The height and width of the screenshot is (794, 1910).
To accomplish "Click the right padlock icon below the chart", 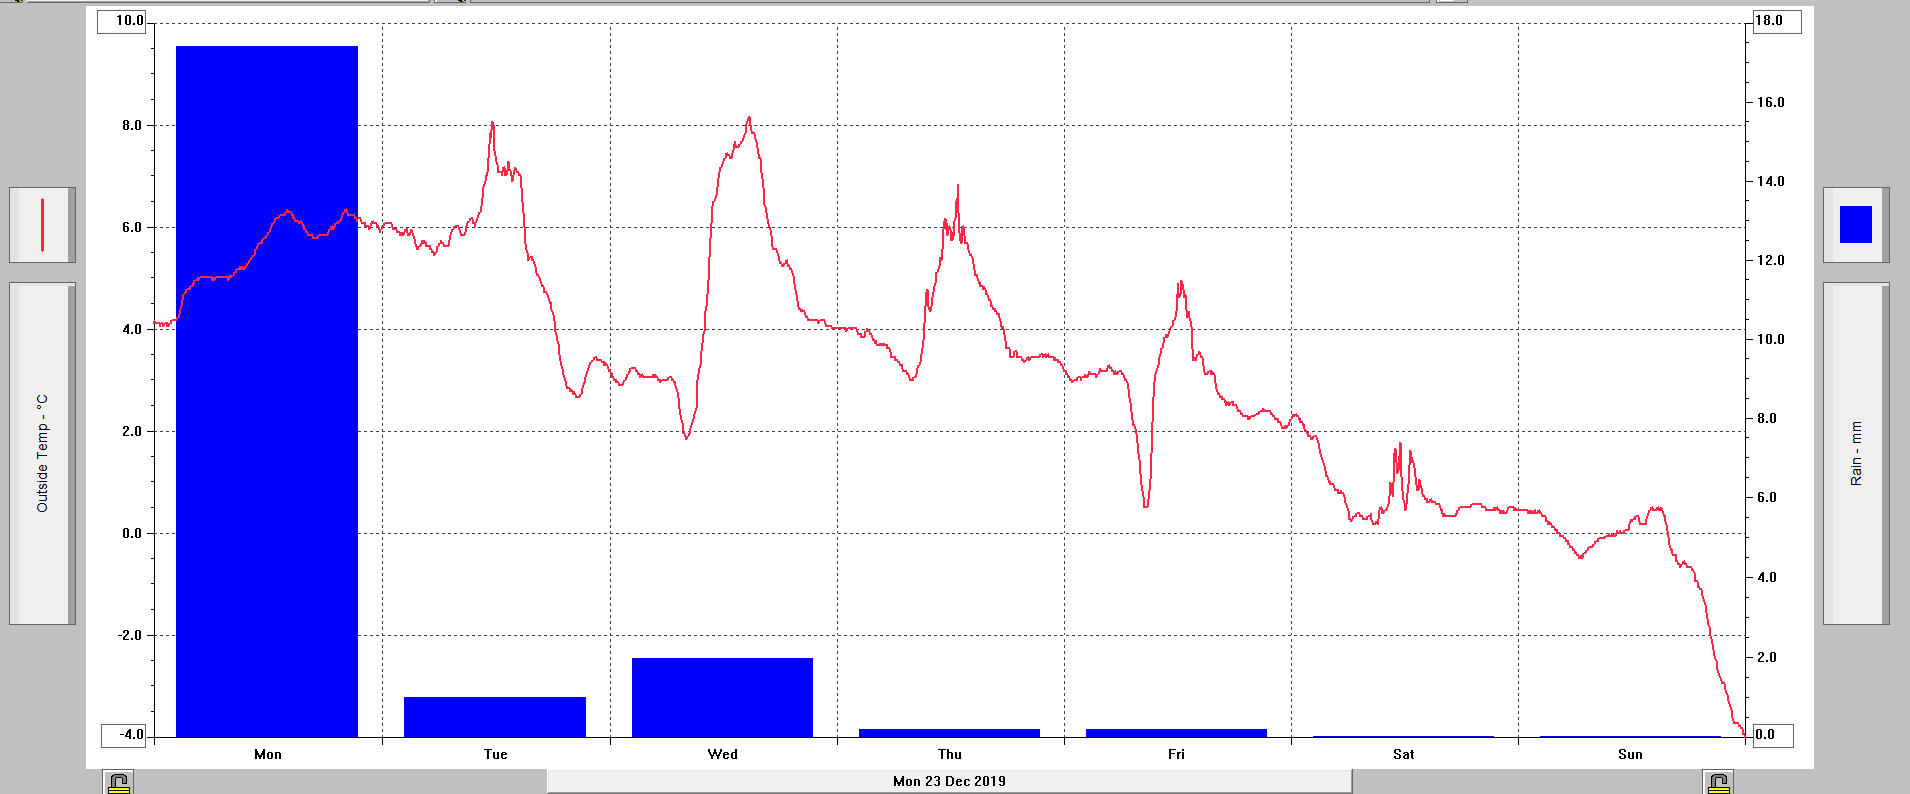I will [1718, 783].
